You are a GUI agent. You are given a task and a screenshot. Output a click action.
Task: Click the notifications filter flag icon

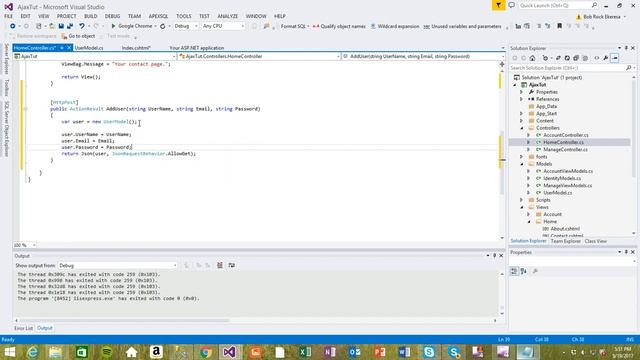pyautogui.click(x=498, y=5)
